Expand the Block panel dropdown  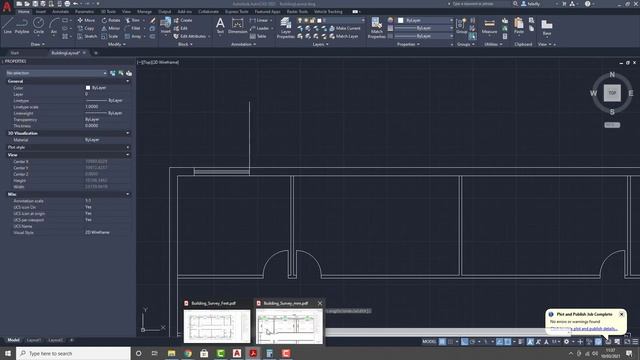[x=185, y=44]
